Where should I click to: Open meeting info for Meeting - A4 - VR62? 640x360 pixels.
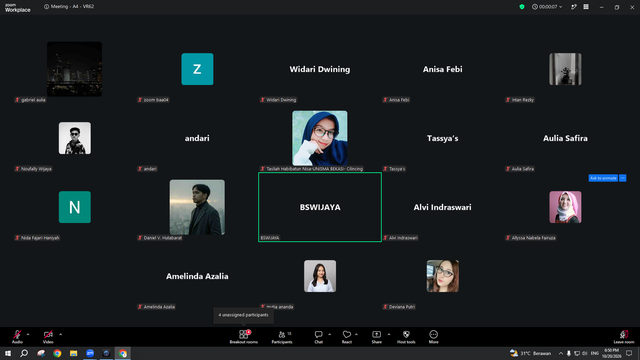tap(69, 7)
